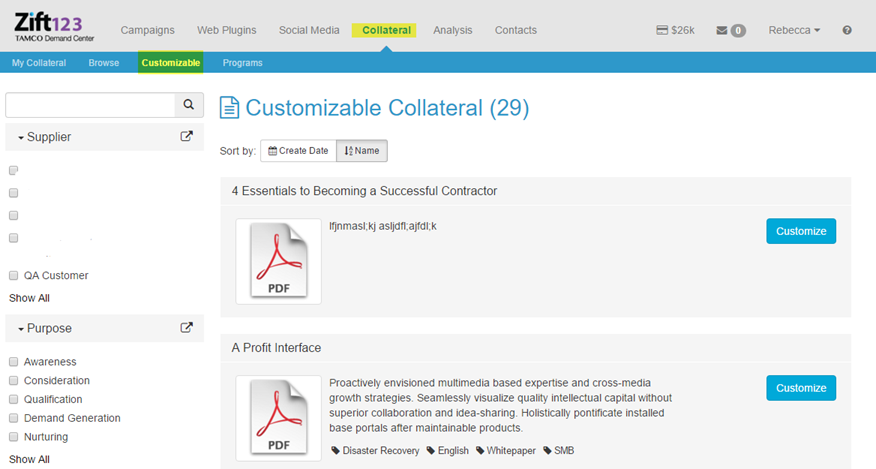Go to the Campaigns menu
This screenshot has height=469, width=876.
coord(147,30)
